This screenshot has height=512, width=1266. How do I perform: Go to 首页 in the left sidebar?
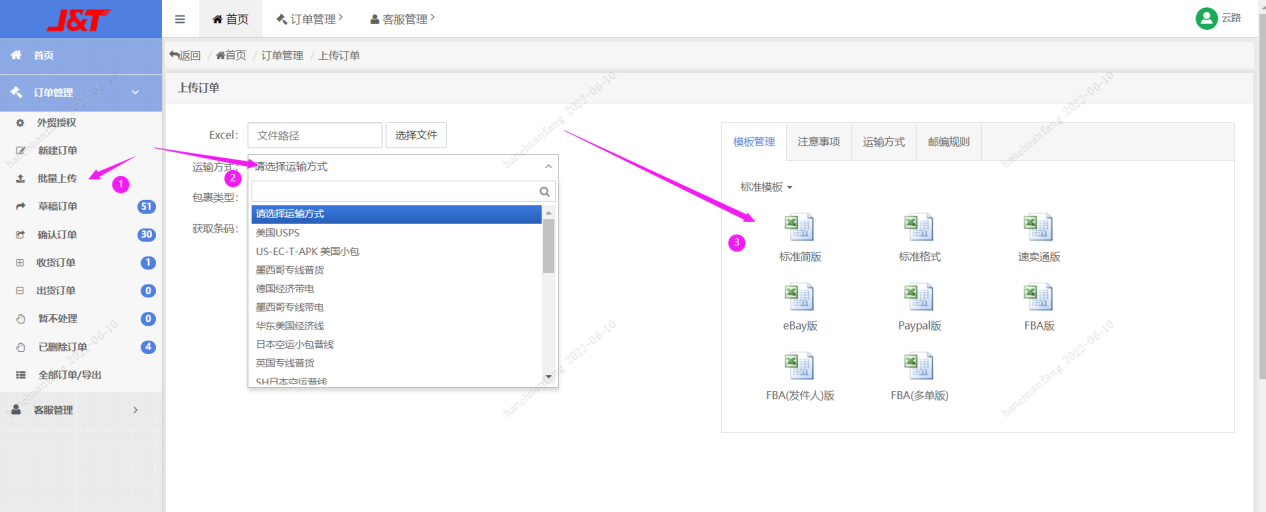pos(81,55)
